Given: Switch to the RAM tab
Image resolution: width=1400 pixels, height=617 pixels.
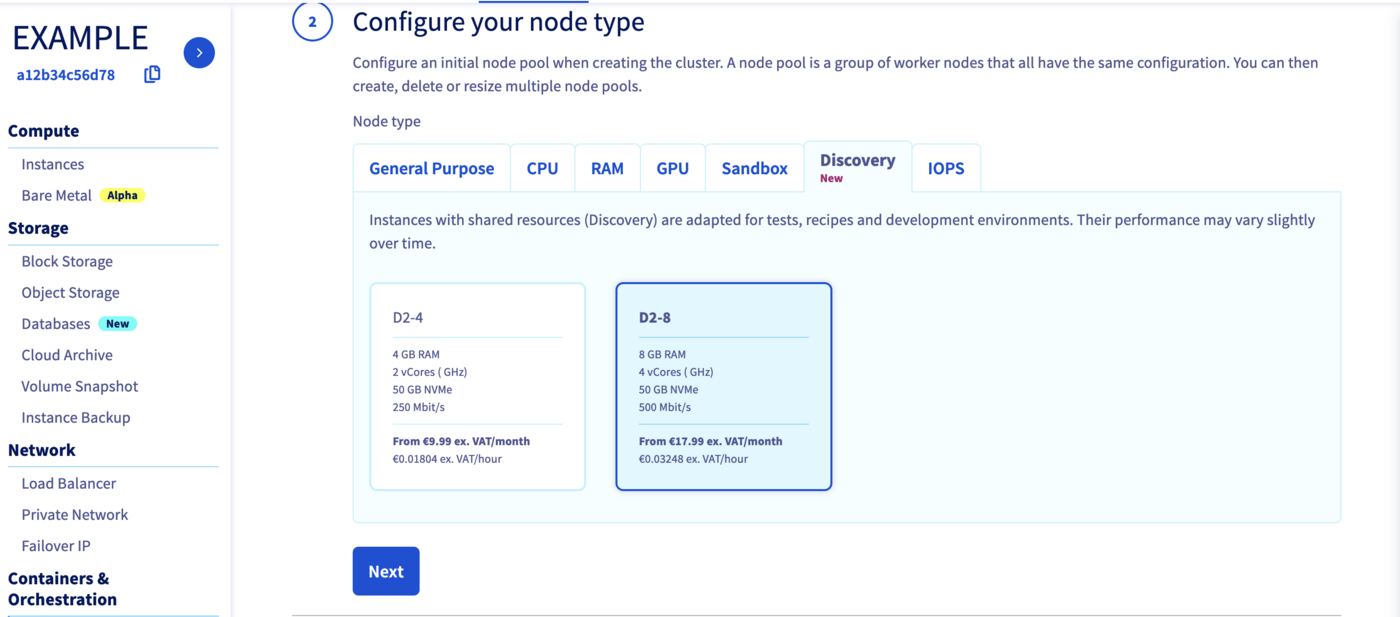Looking at the screenshot, I should point(607,168).
